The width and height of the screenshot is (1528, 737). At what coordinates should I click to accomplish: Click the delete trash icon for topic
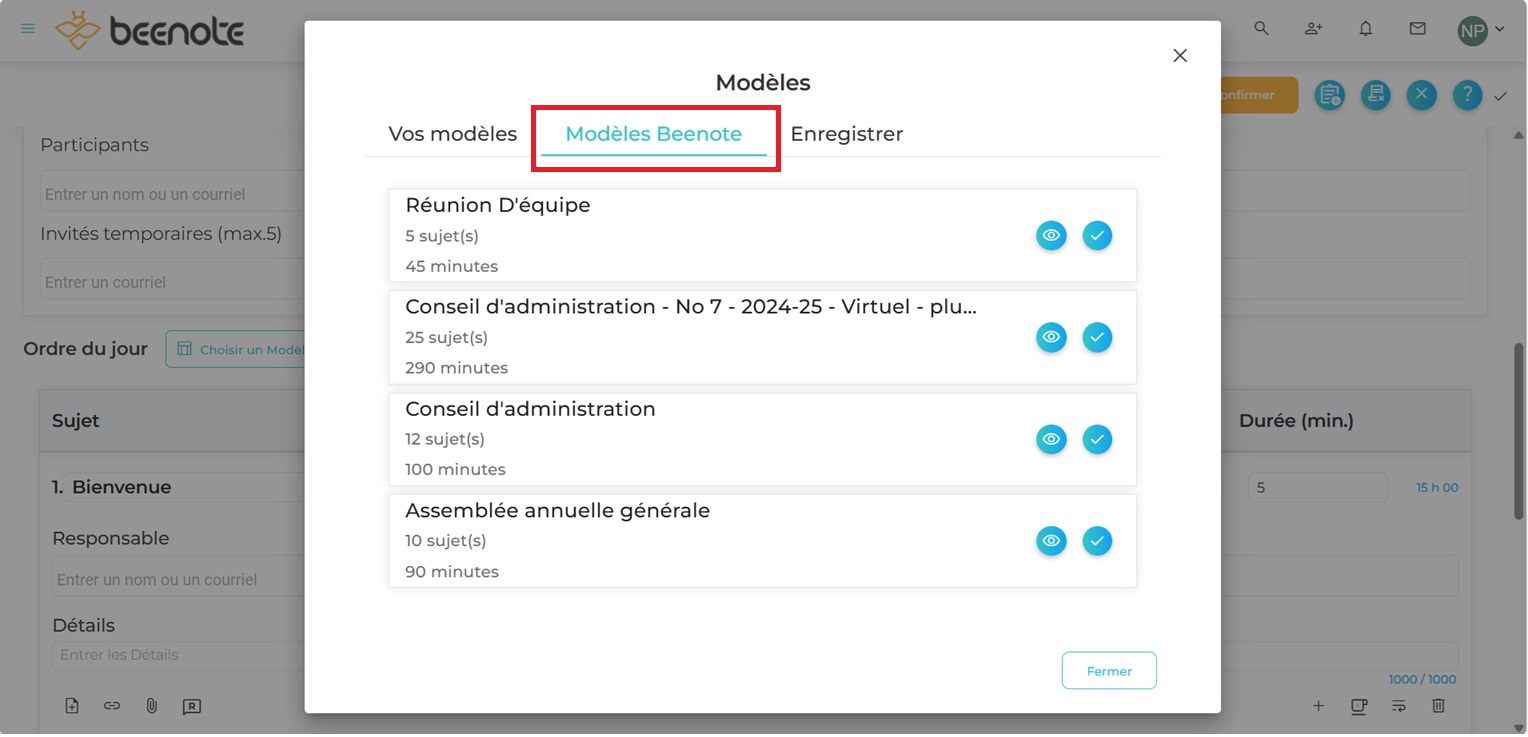pos(1439,706)
